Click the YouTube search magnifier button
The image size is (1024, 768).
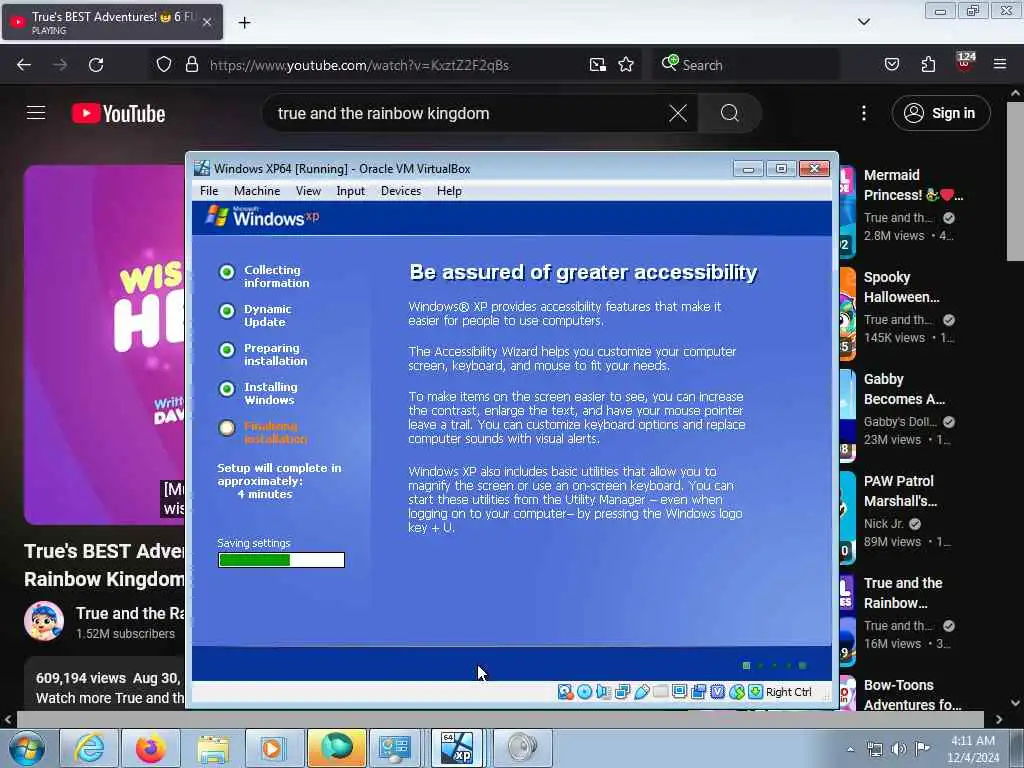click(x=729, y=113)
